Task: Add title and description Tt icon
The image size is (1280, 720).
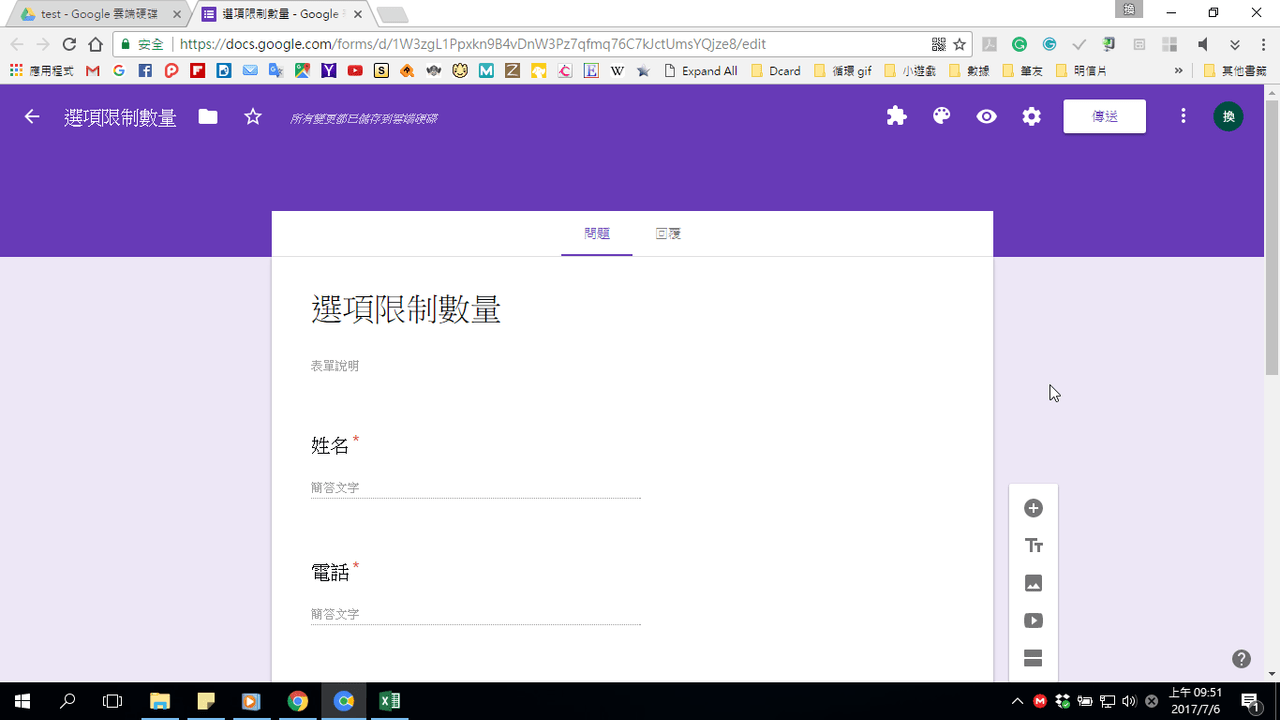Action: [x=1034, y=546]
